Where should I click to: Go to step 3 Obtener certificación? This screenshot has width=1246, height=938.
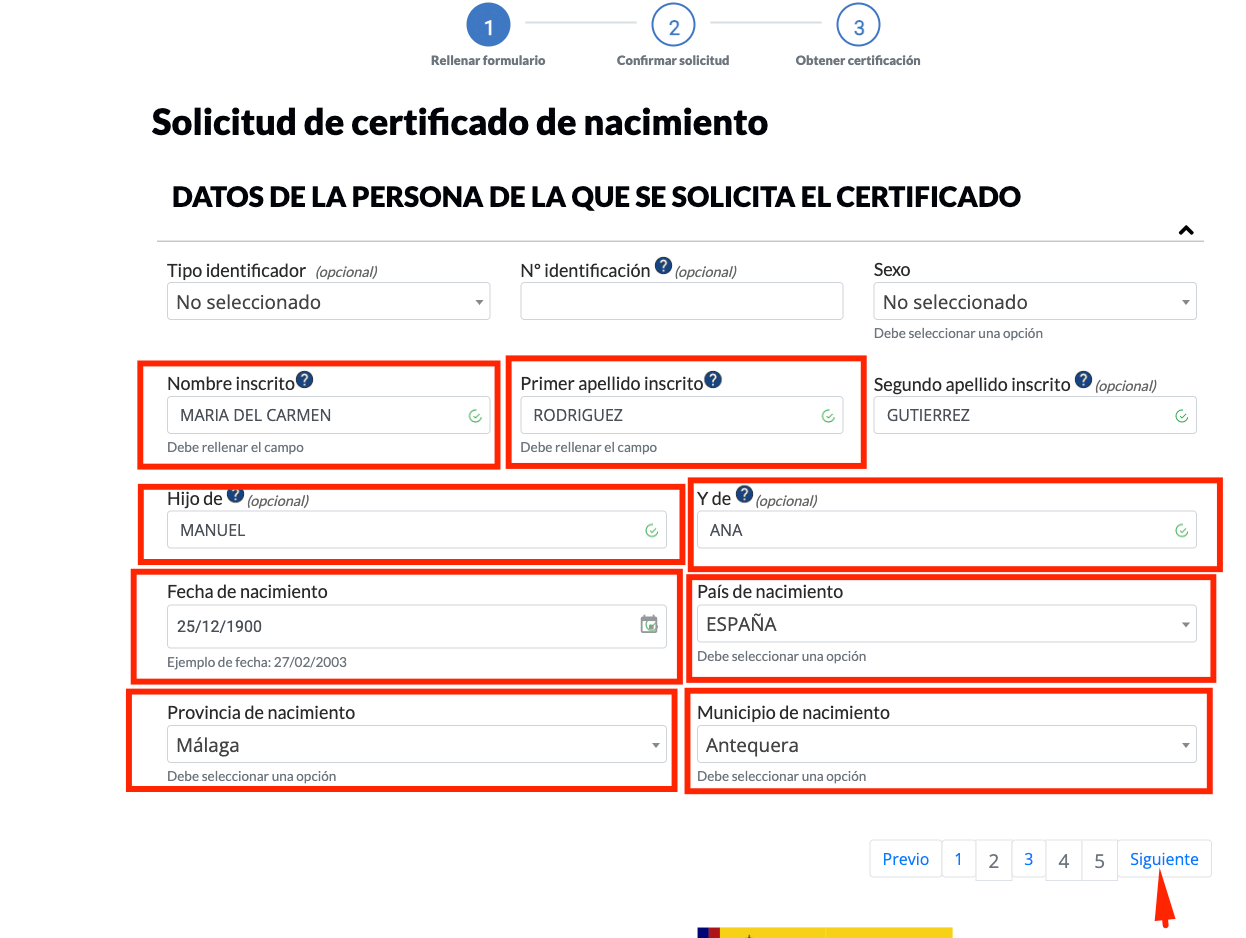858,26
